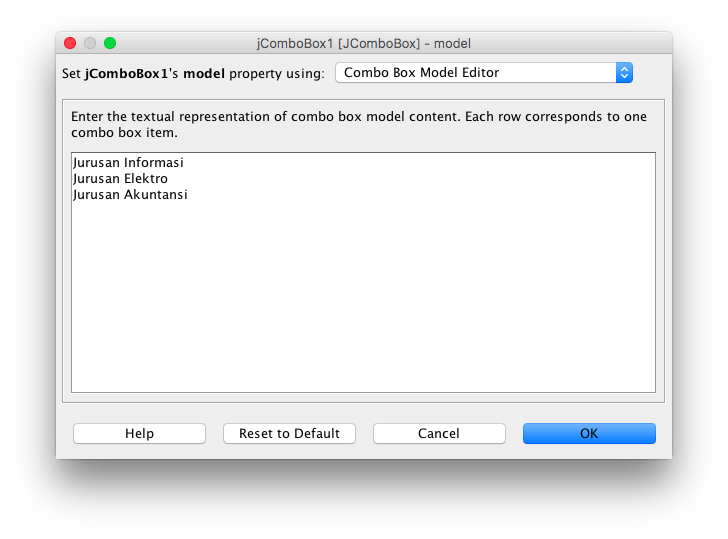Confirm the dialog with the OK button
The image size is (728, 539).
tap(589, 433)
